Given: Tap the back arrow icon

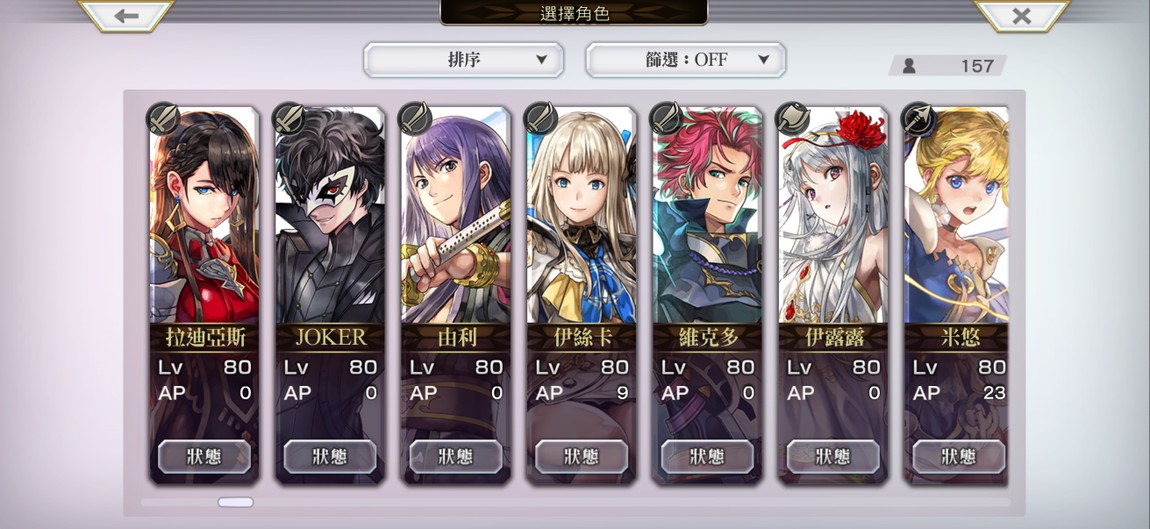Looking at the screenshot, I should click(x=126, y=15).
